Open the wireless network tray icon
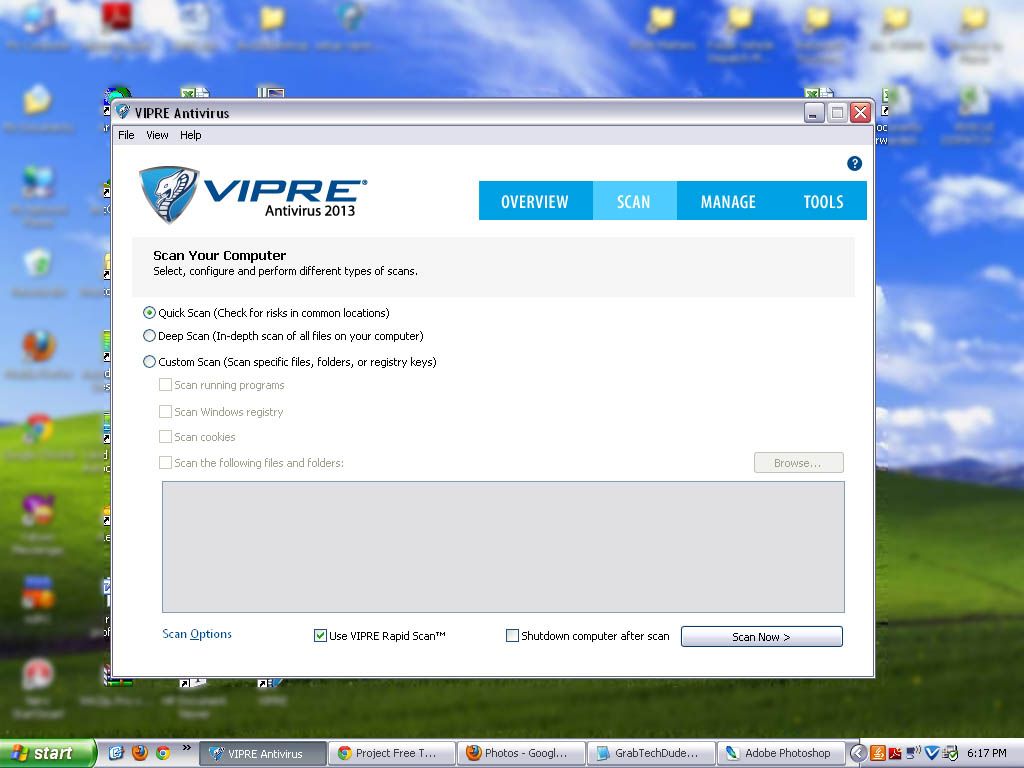The image size is (1024, 768). 913,753
